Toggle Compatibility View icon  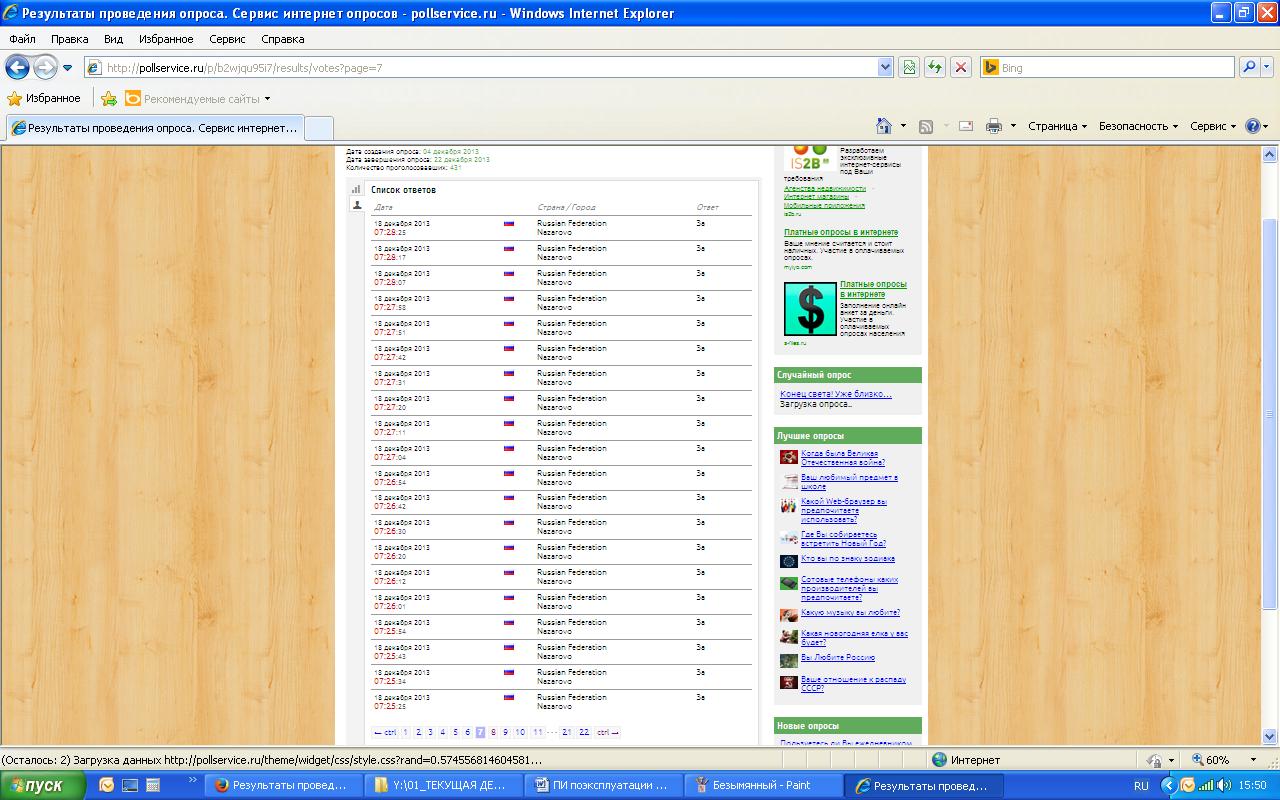pyautogui.click(x=909, y=68)
